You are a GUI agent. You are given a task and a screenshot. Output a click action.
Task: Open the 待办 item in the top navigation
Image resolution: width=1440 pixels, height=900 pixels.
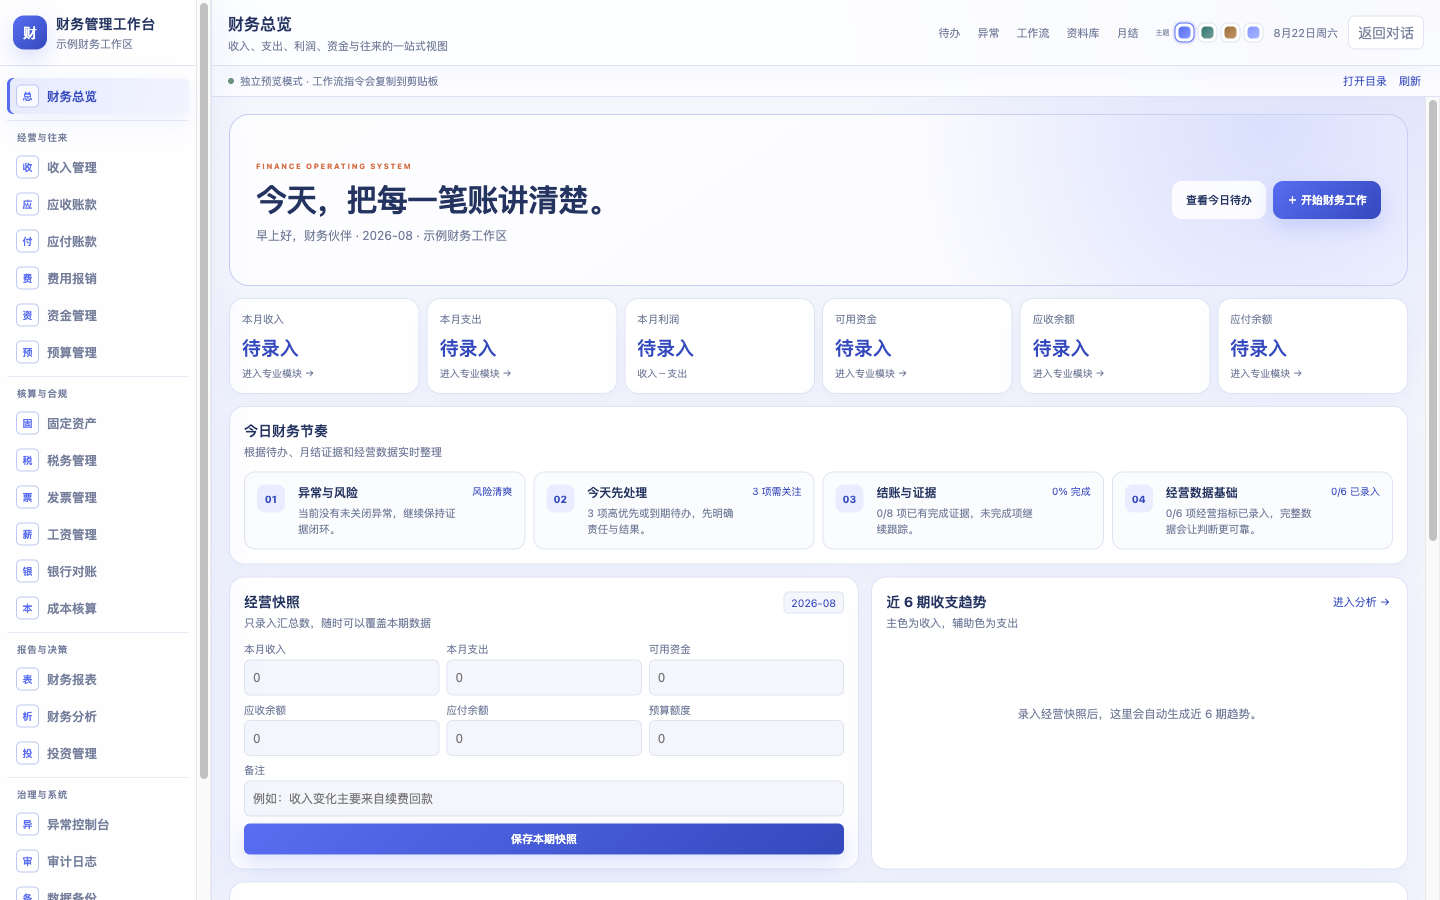pos(949,33)
